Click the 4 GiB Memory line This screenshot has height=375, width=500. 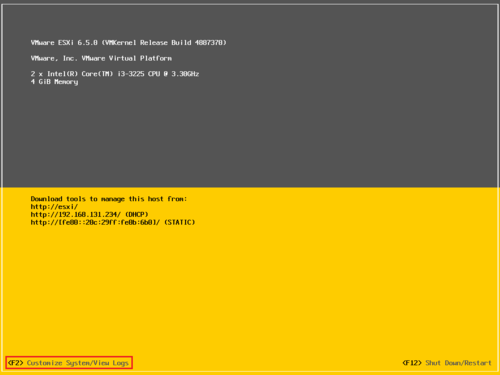[54, 82]
